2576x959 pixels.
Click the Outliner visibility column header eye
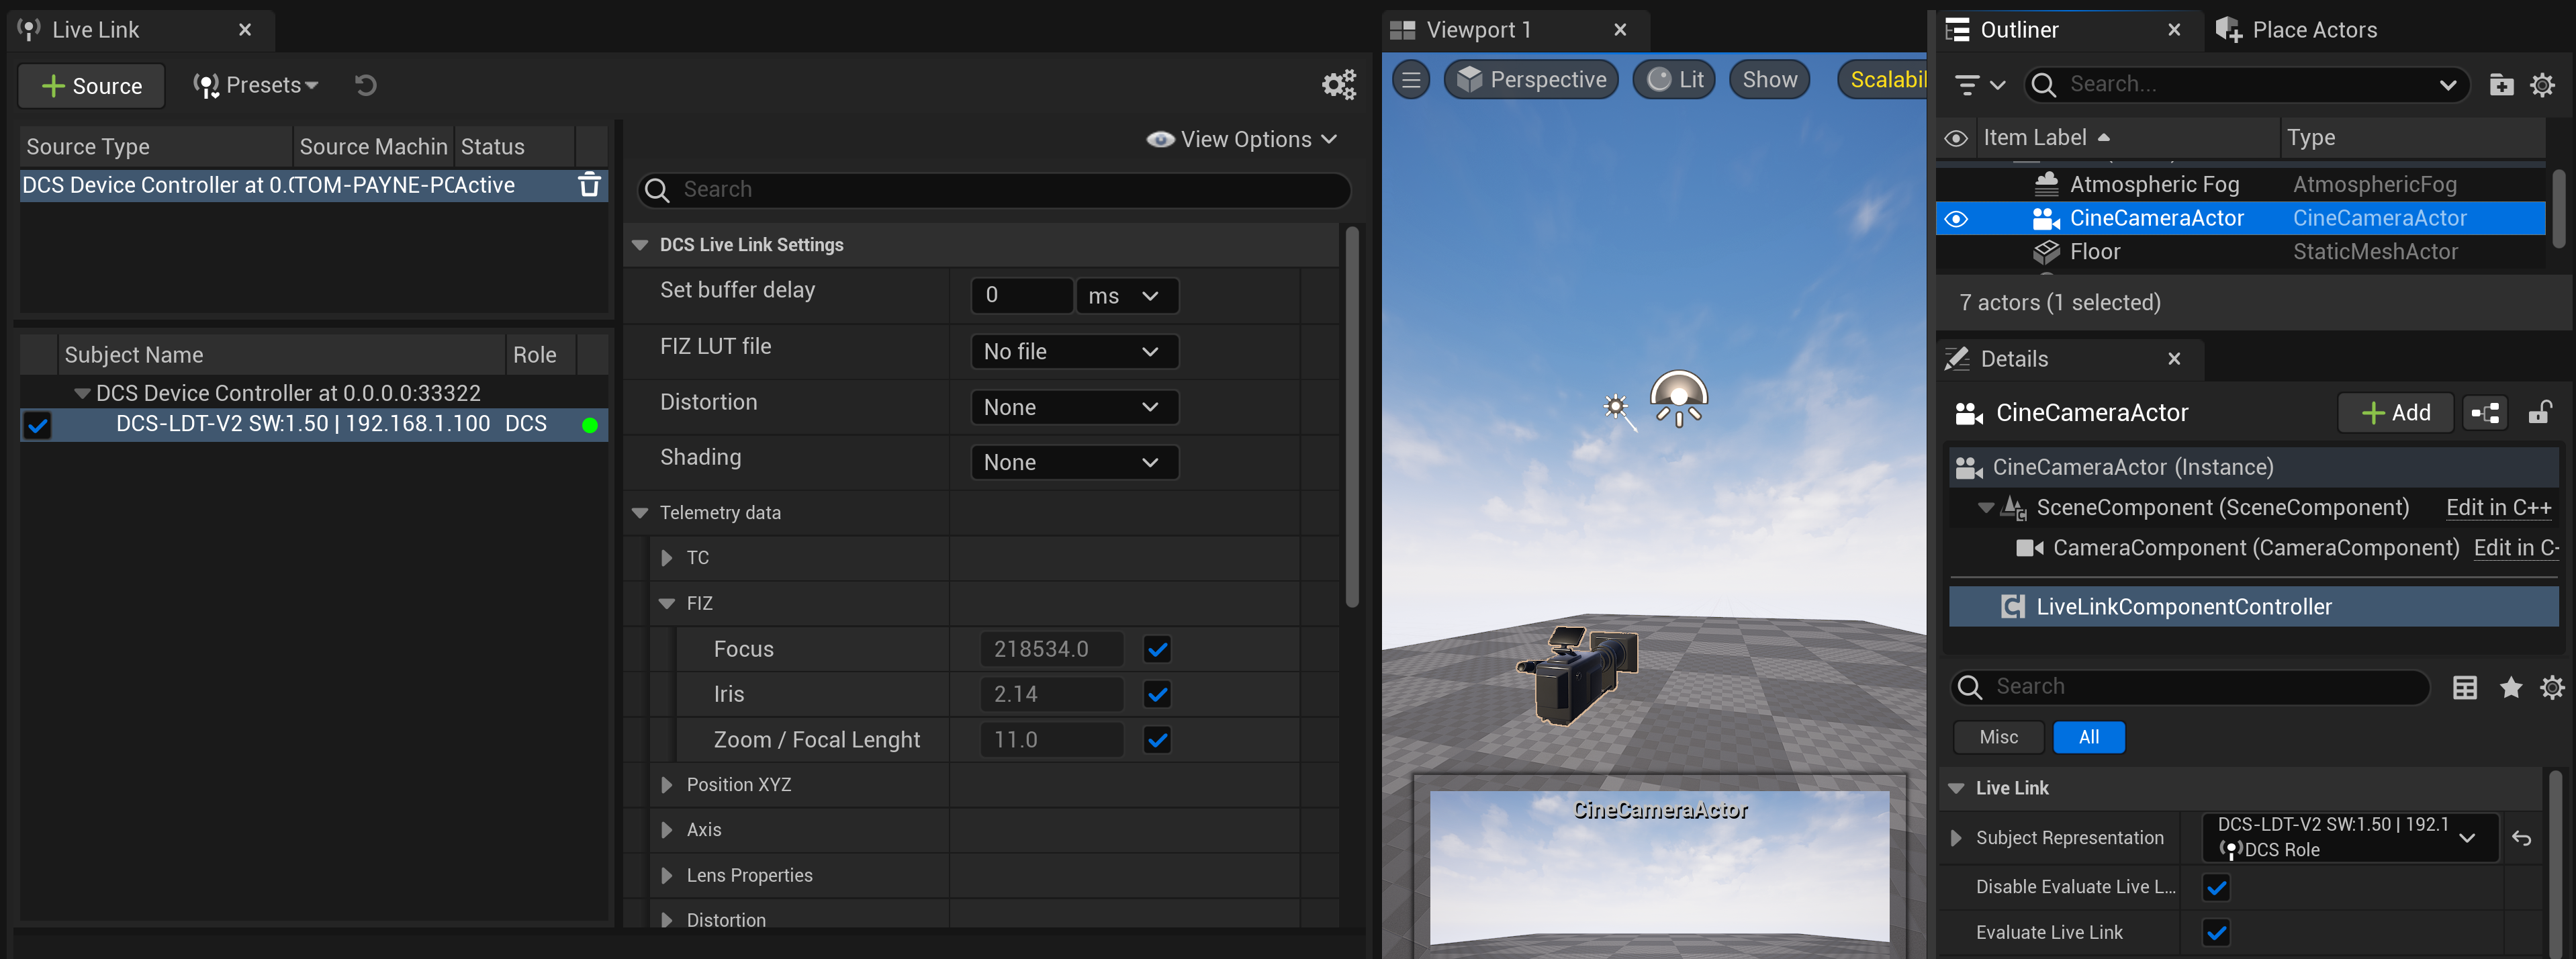point(1956,138)
